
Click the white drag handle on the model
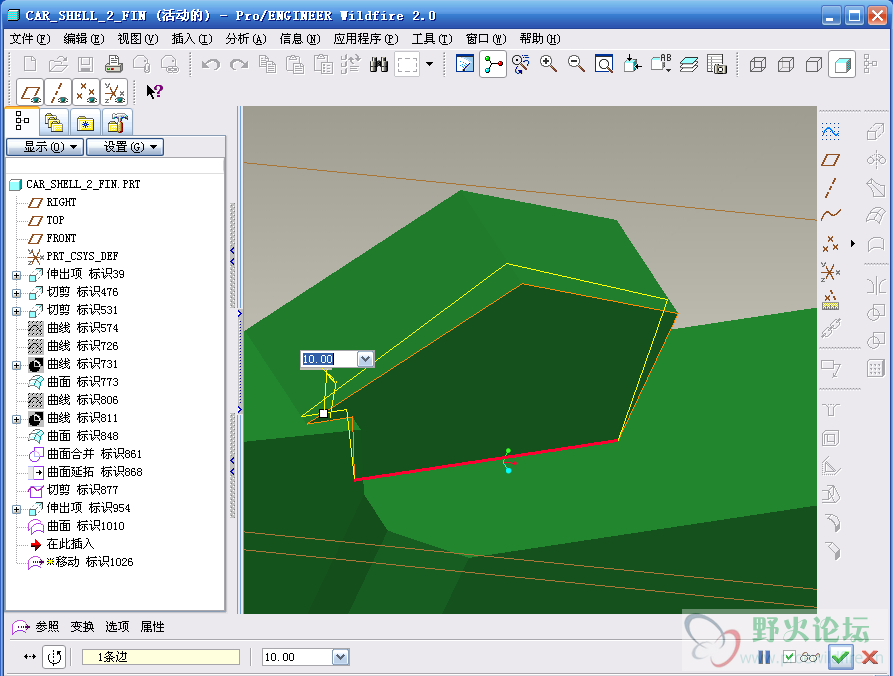[x=323, y=413]
